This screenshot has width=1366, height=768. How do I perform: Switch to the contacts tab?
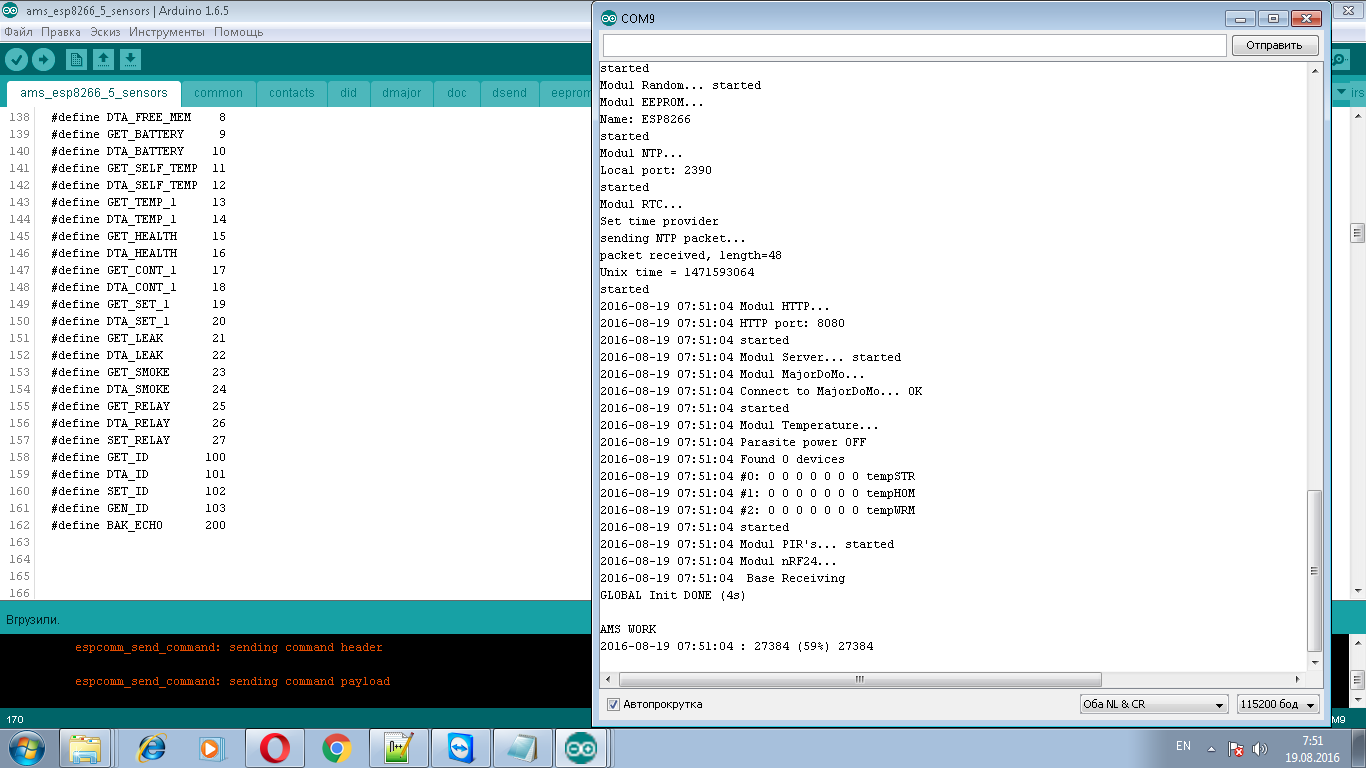pos(291,93)
